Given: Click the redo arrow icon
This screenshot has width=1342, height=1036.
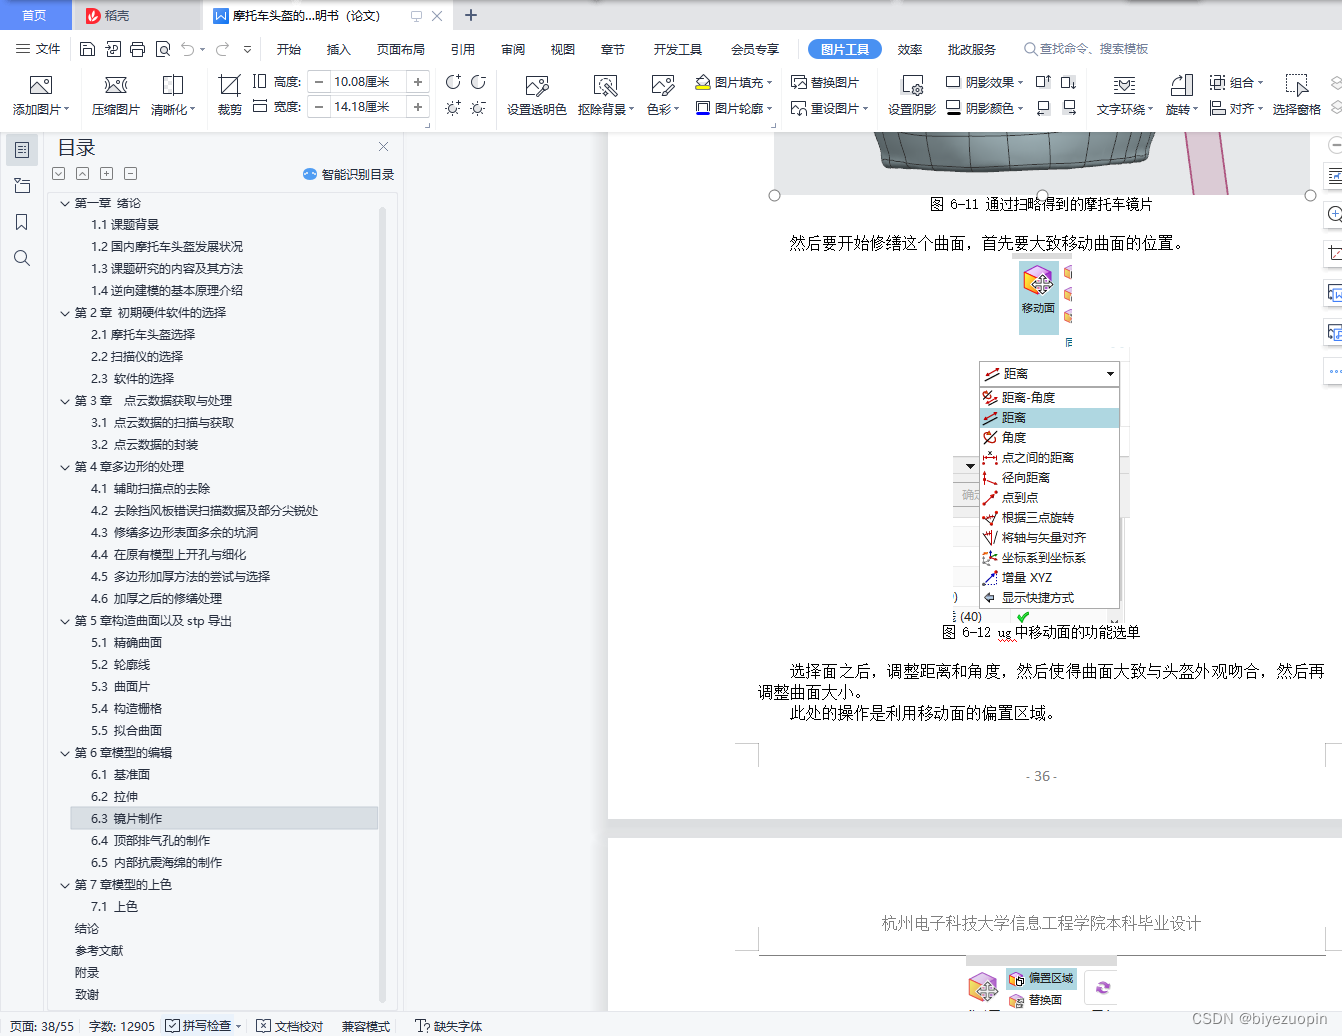Looking at the screenshot, I should (222, 49).
